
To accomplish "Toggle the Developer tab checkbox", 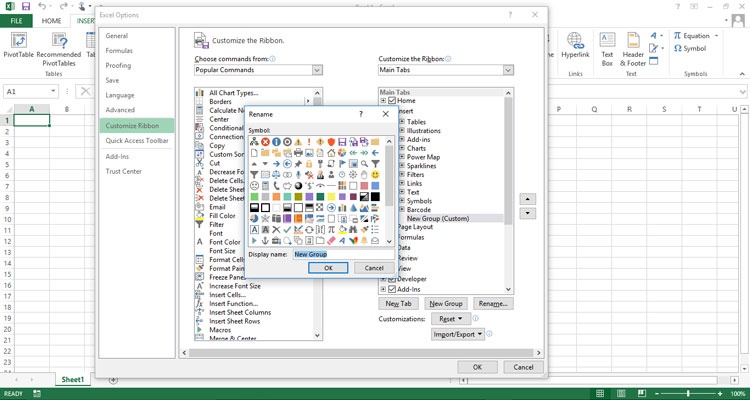I will [x=392, y=279].
